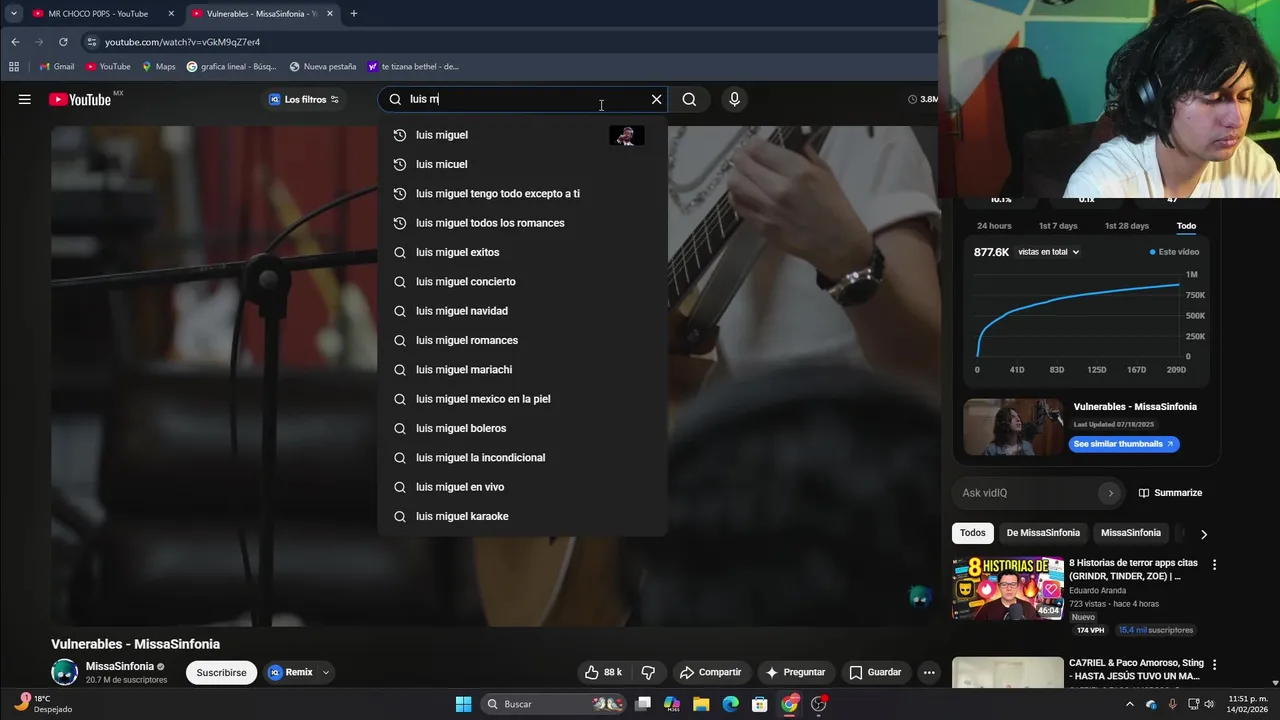Send Ask vidIQ query with arrow button
This screenshot has width=1280, height=720.
tap(1110, 493)
